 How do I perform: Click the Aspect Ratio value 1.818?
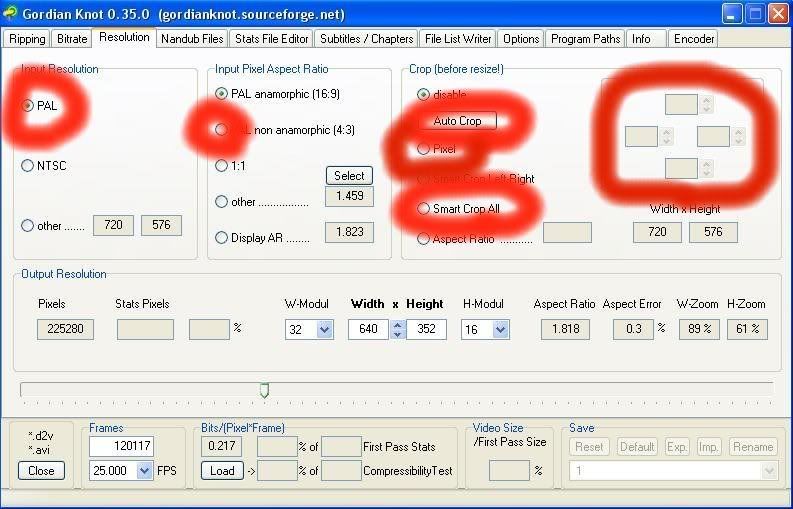coord(565,329)
